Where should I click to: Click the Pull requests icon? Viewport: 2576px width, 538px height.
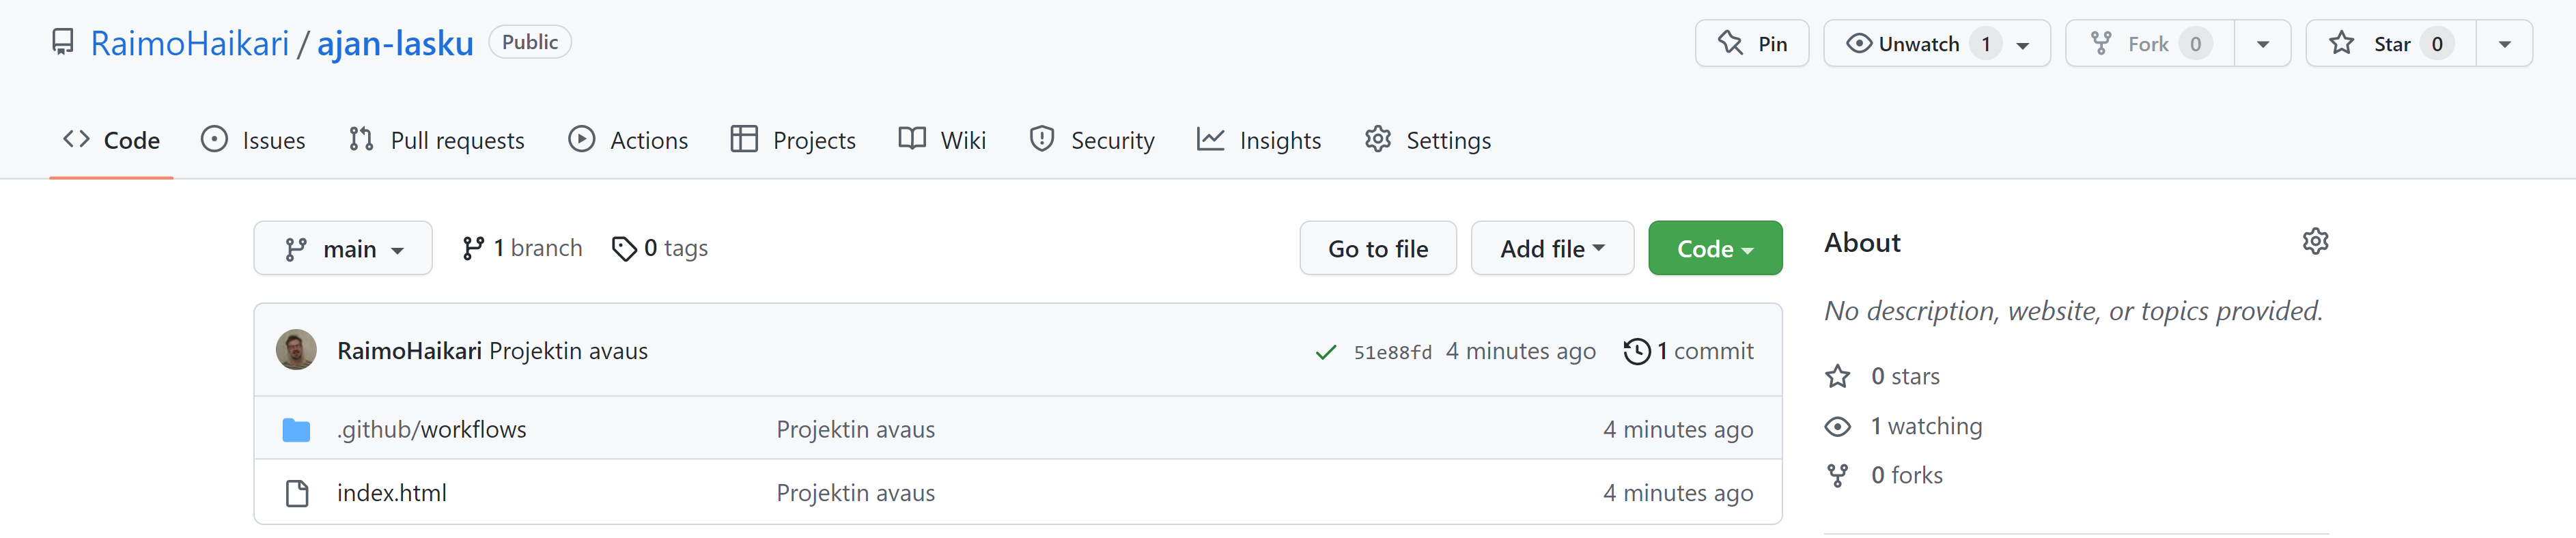point(361,140)
